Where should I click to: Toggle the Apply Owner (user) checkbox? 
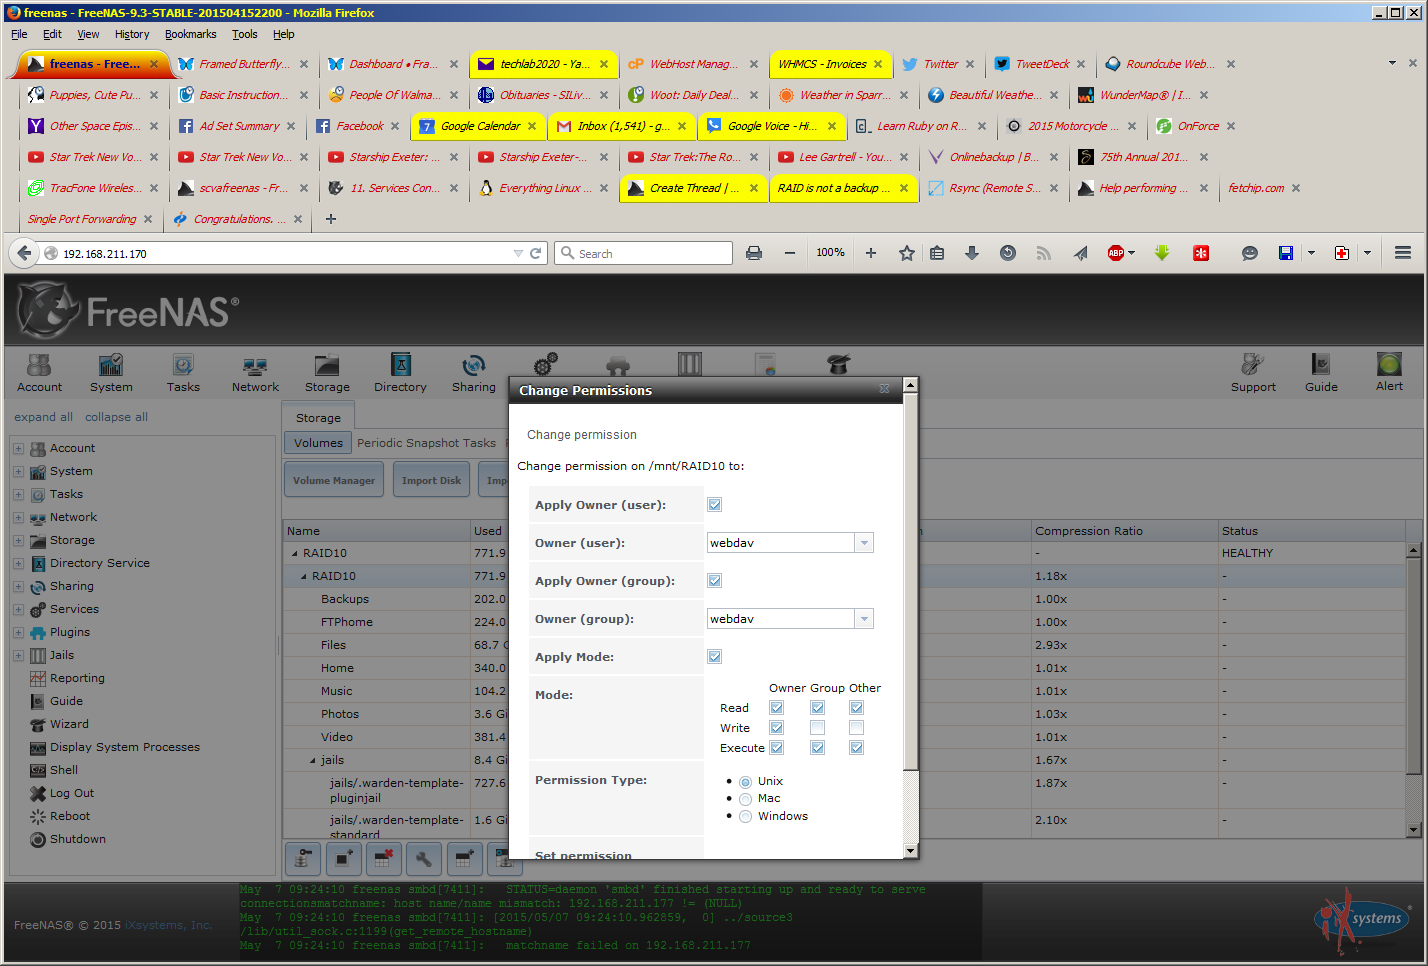(x=715, y=505)
